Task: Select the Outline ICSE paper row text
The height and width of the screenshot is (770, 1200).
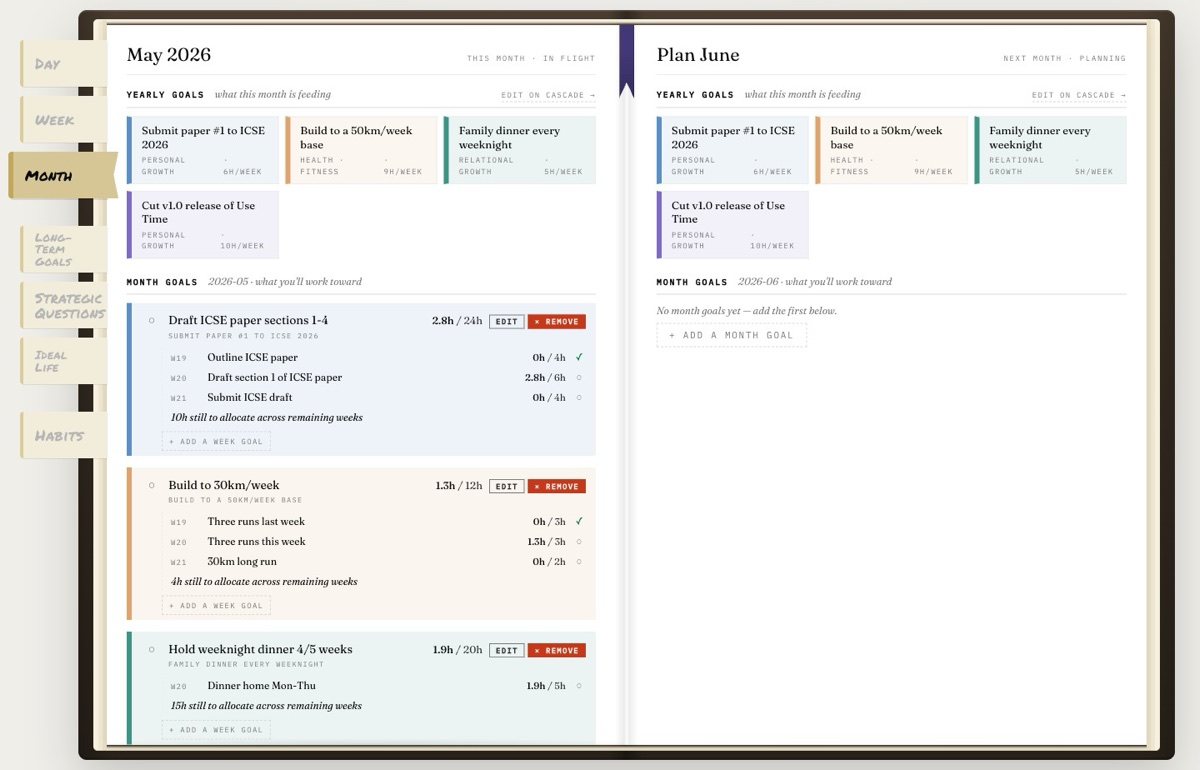Action: (252, 357)
